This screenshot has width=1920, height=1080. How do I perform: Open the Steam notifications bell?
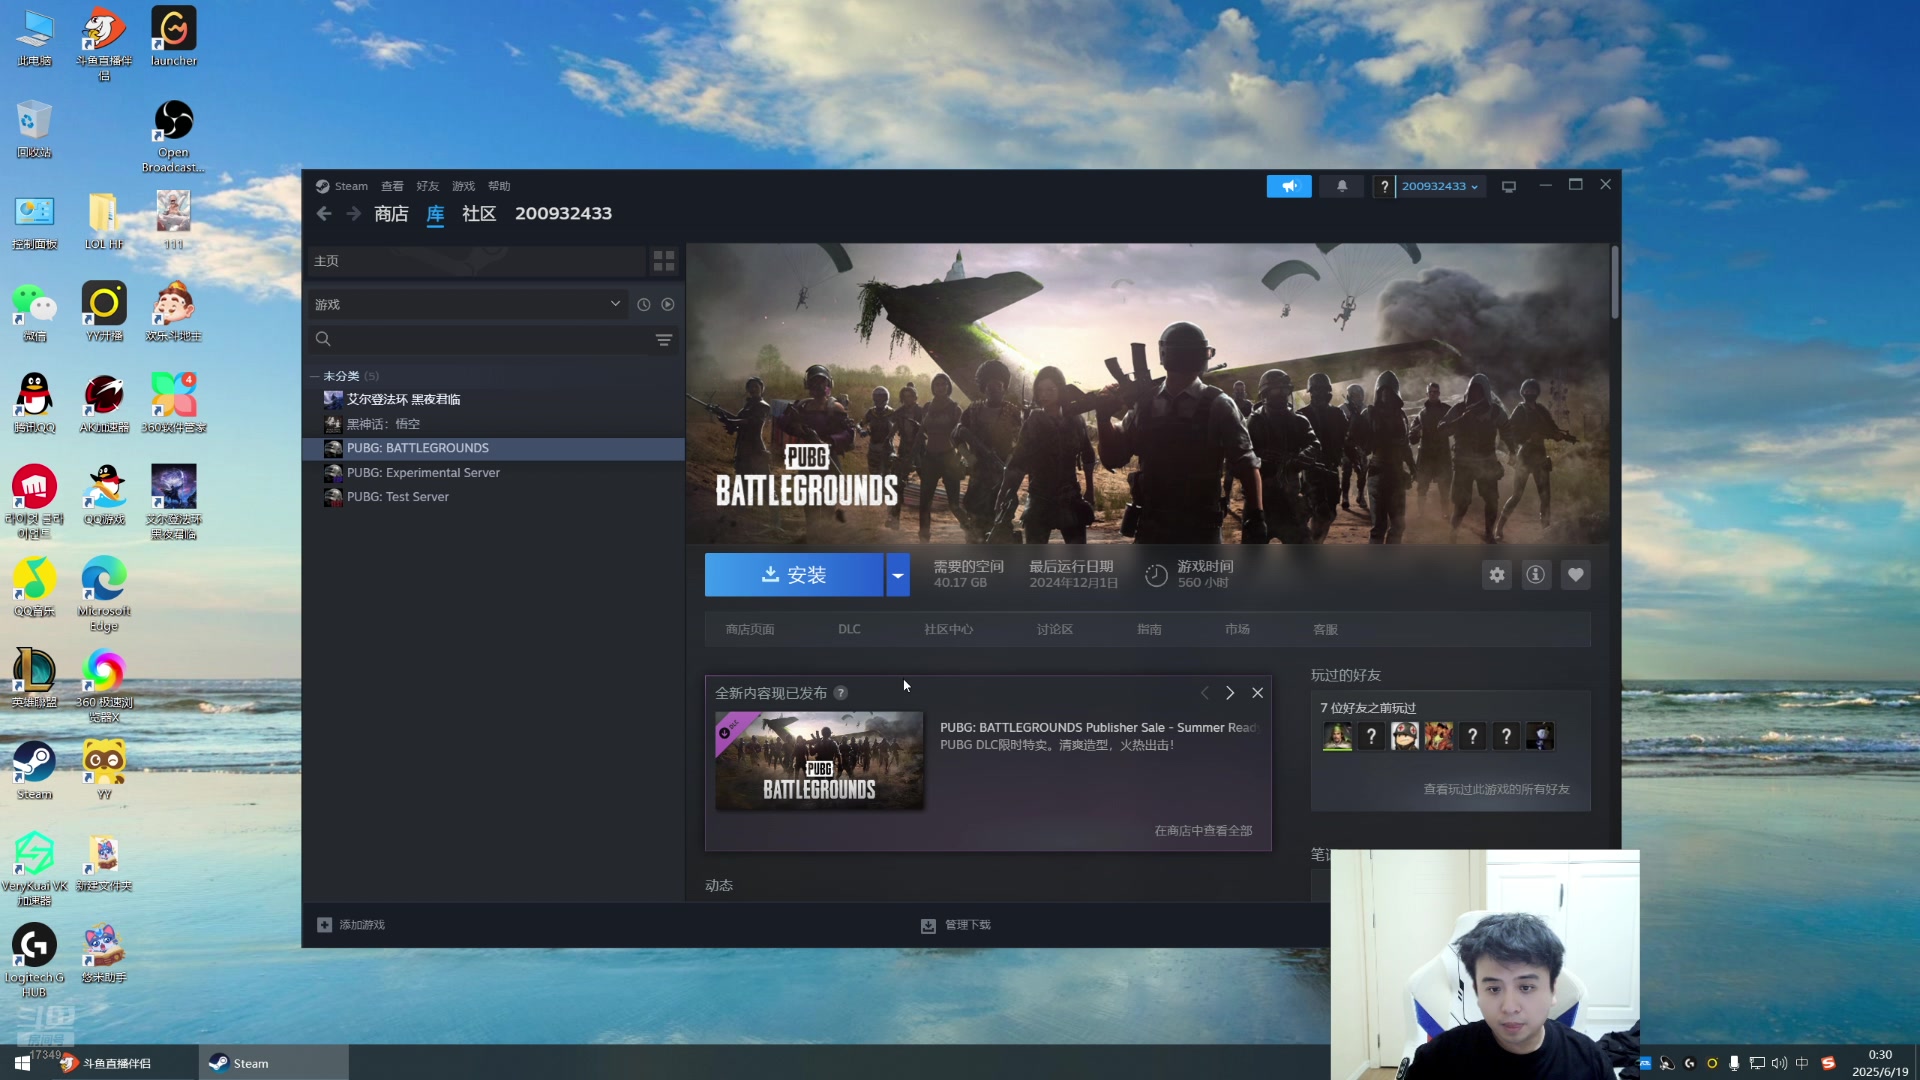(x=1342, y=186)
